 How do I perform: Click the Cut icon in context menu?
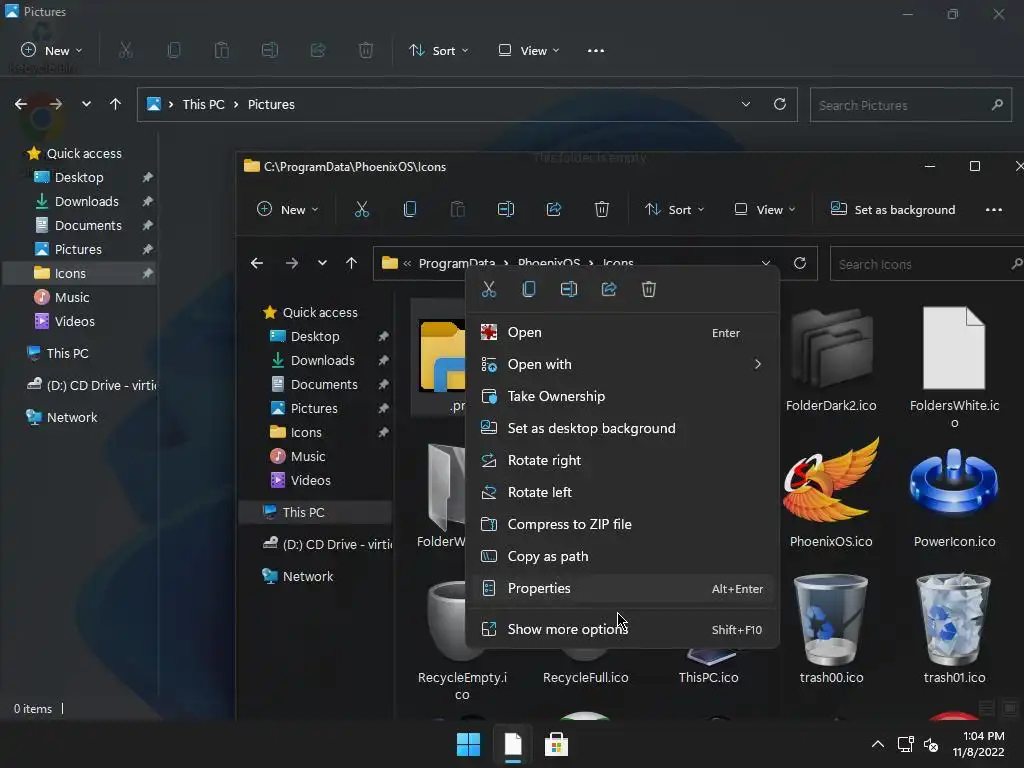coord(488,289)
